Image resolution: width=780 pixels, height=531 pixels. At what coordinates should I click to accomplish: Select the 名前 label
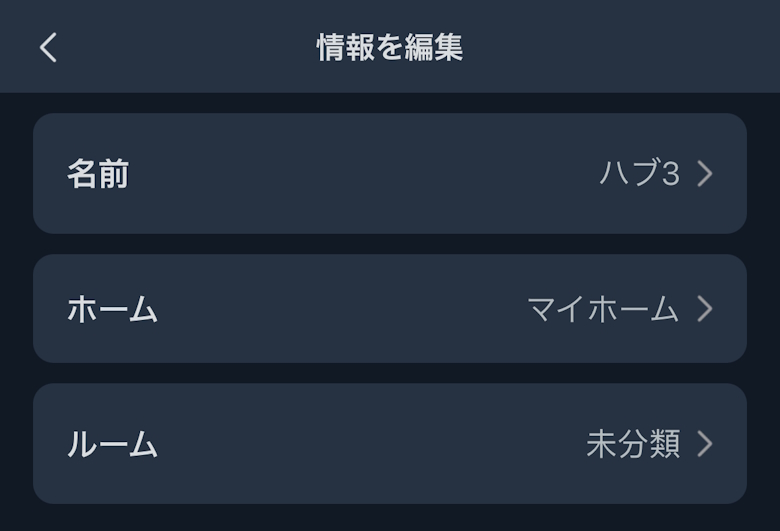click(98, 174)
